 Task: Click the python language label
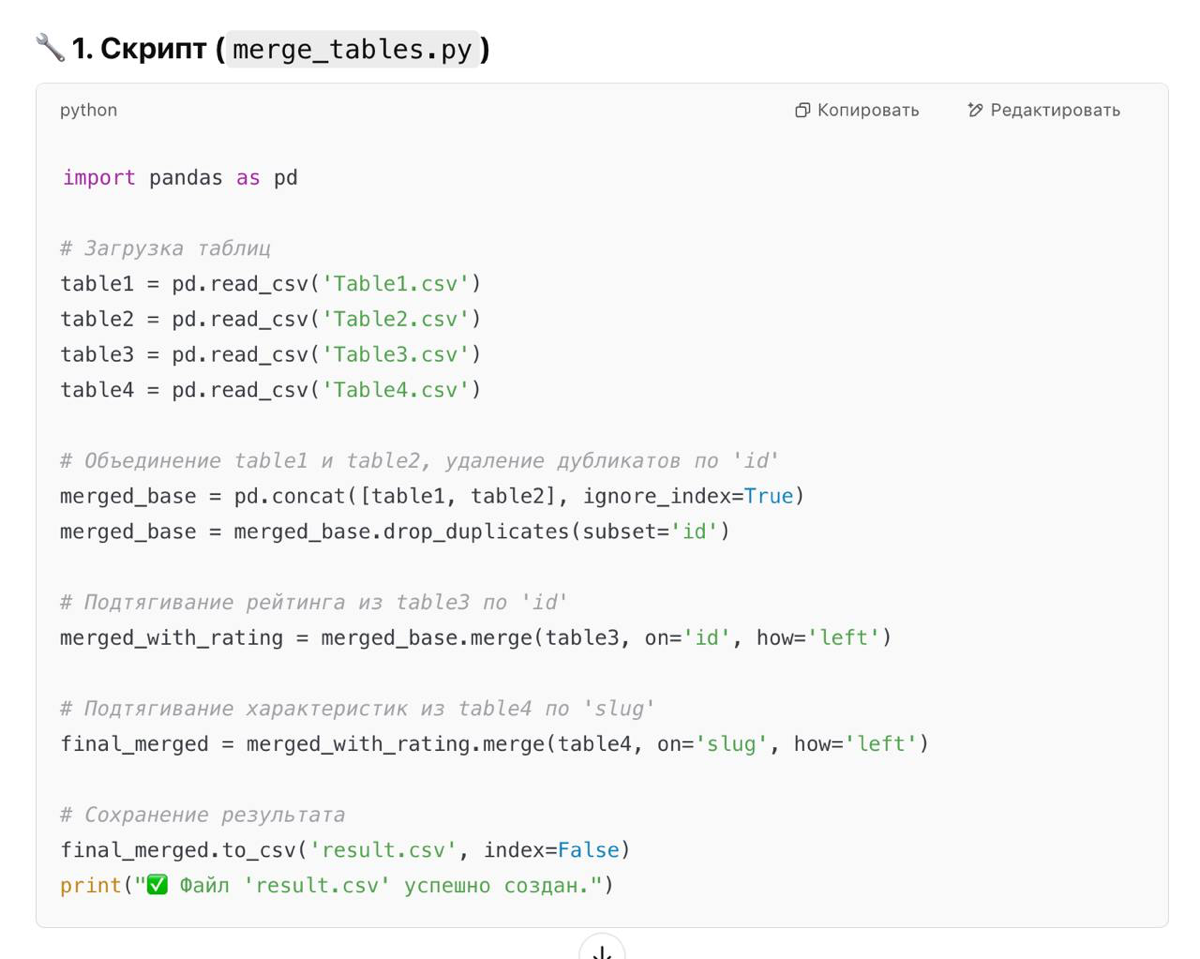pos(88,110)
